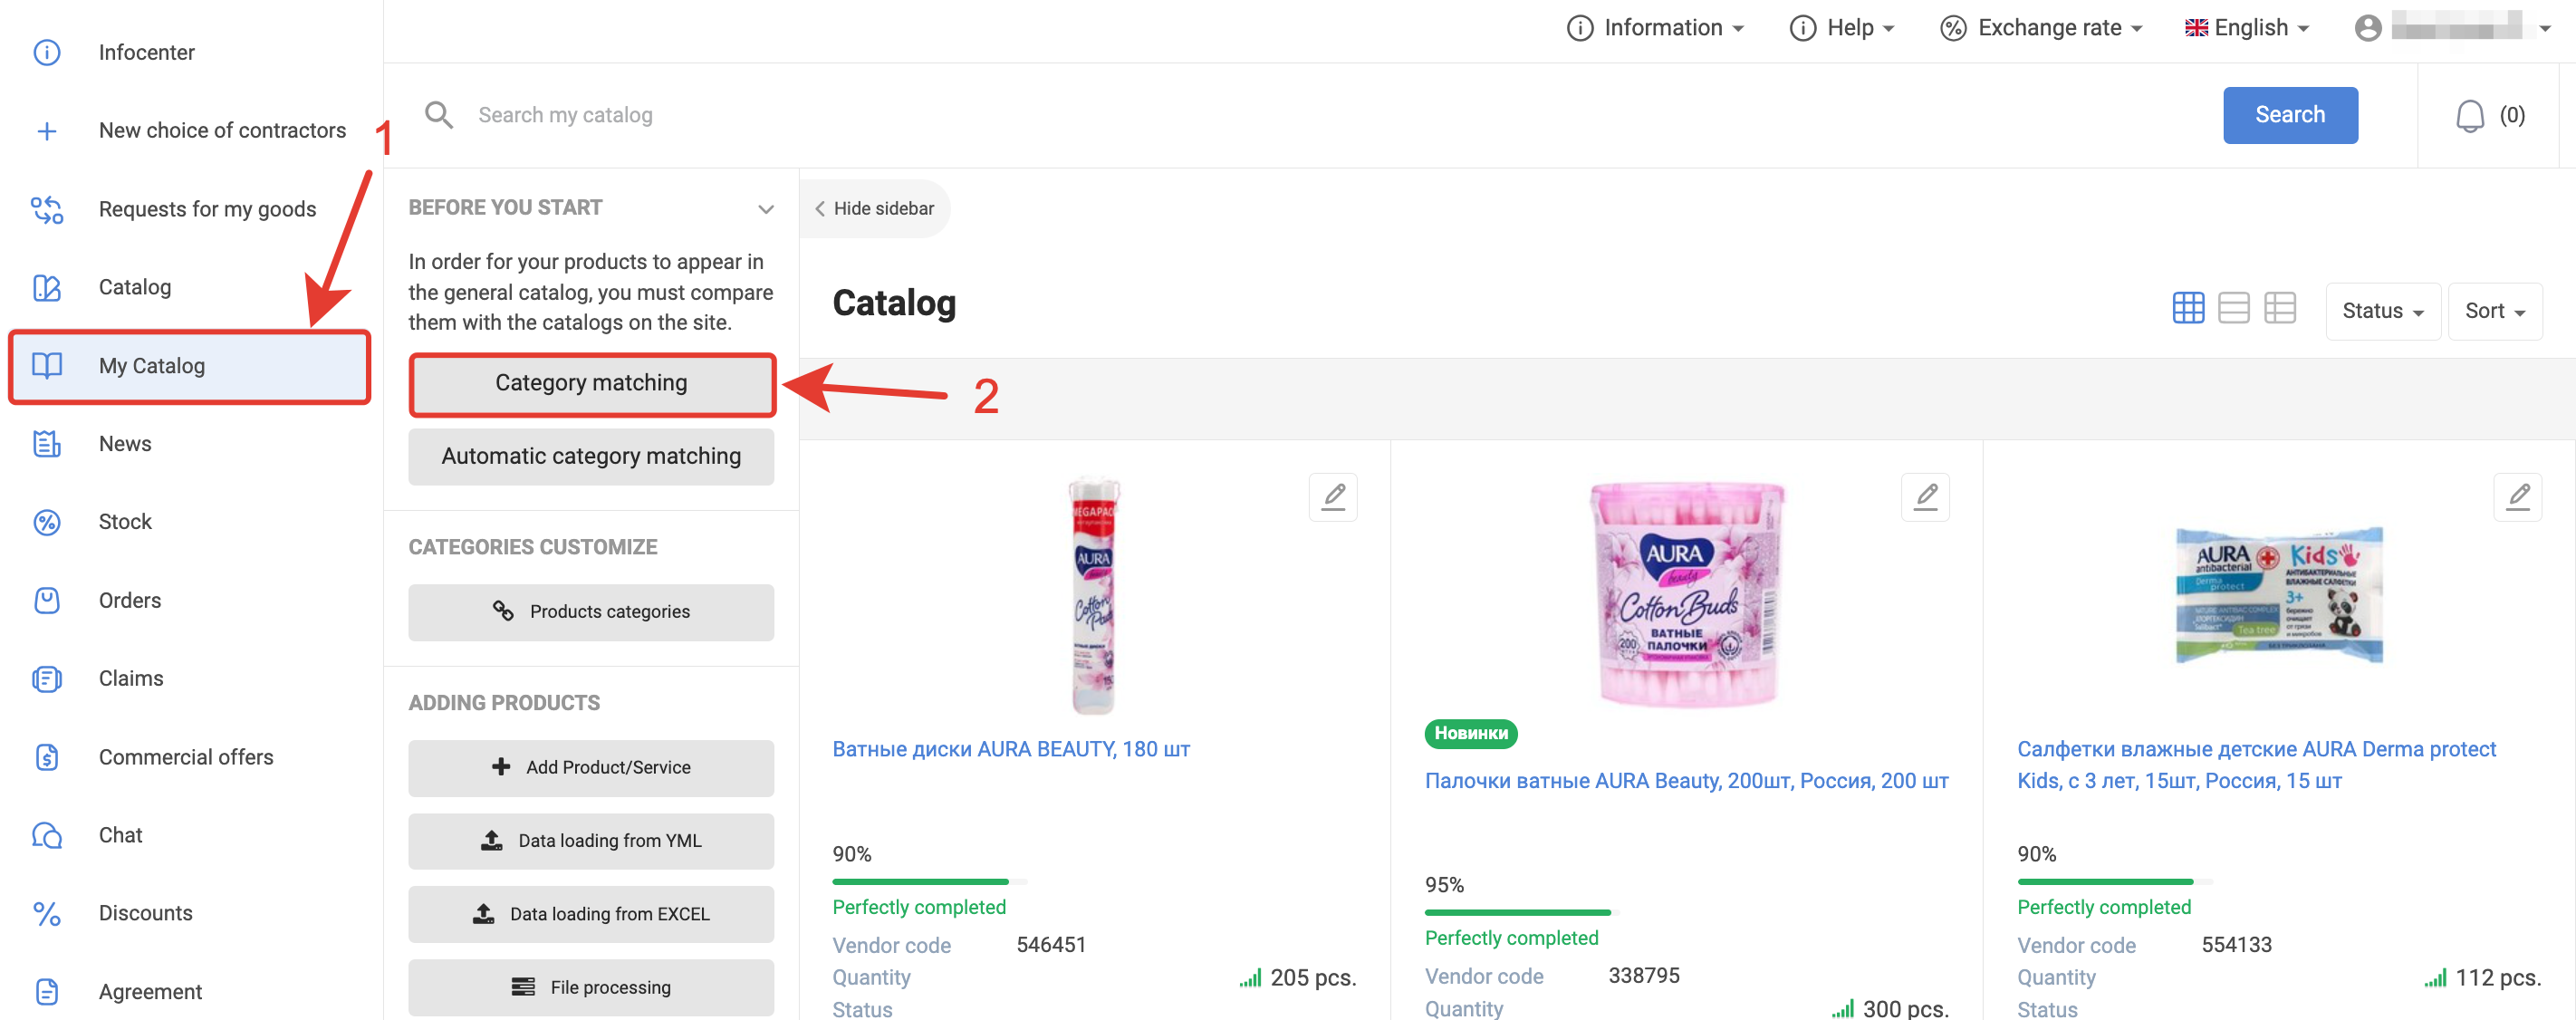Viewport: 2576px width, 1020px height.
Task: Edit the Палочки ватные AURA product
Action: point(1925,497)
